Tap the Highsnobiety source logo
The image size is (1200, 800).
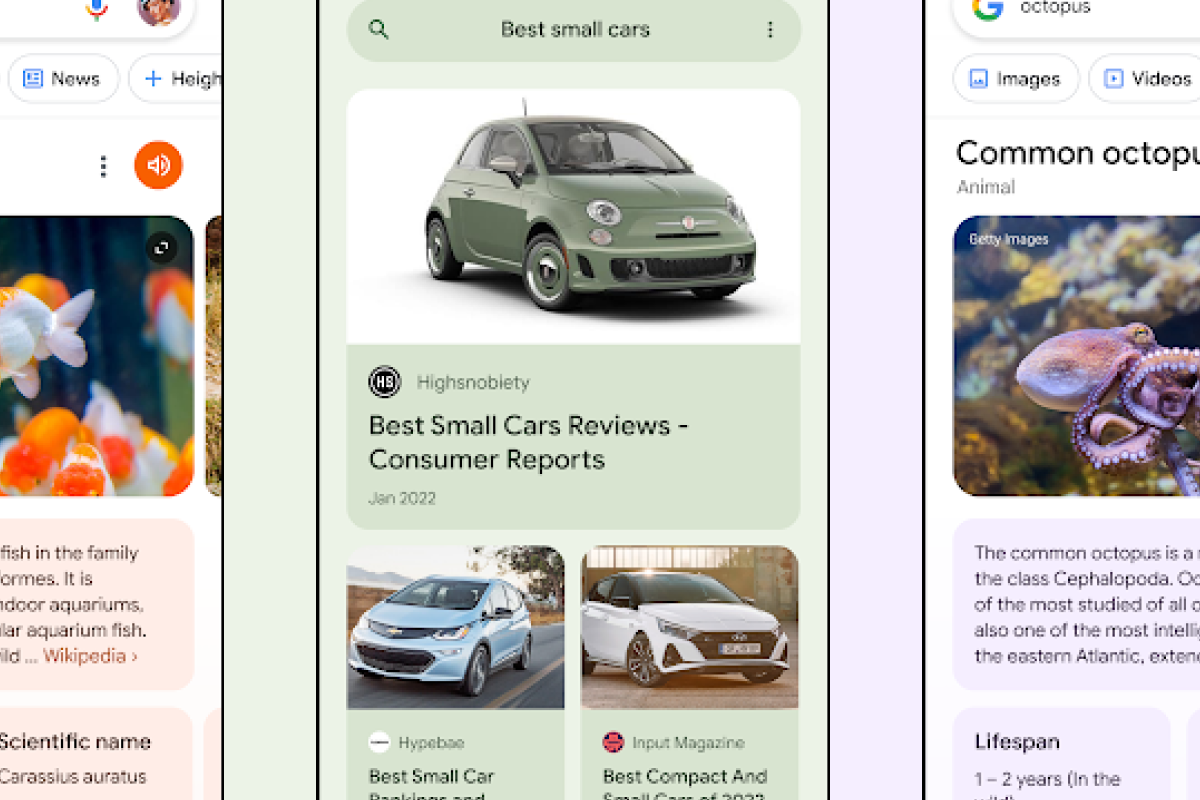click(x=385, y=382)
